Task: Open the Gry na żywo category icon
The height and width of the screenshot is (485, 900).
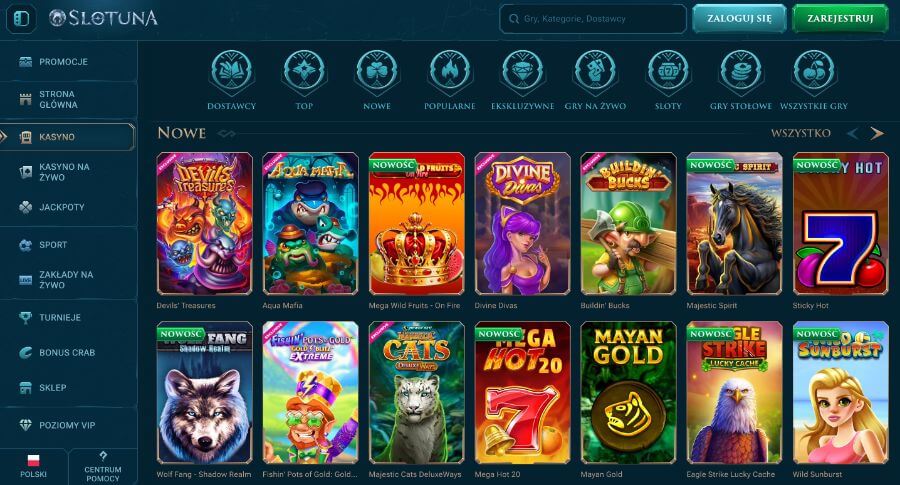Action: [x=595, y=72]
